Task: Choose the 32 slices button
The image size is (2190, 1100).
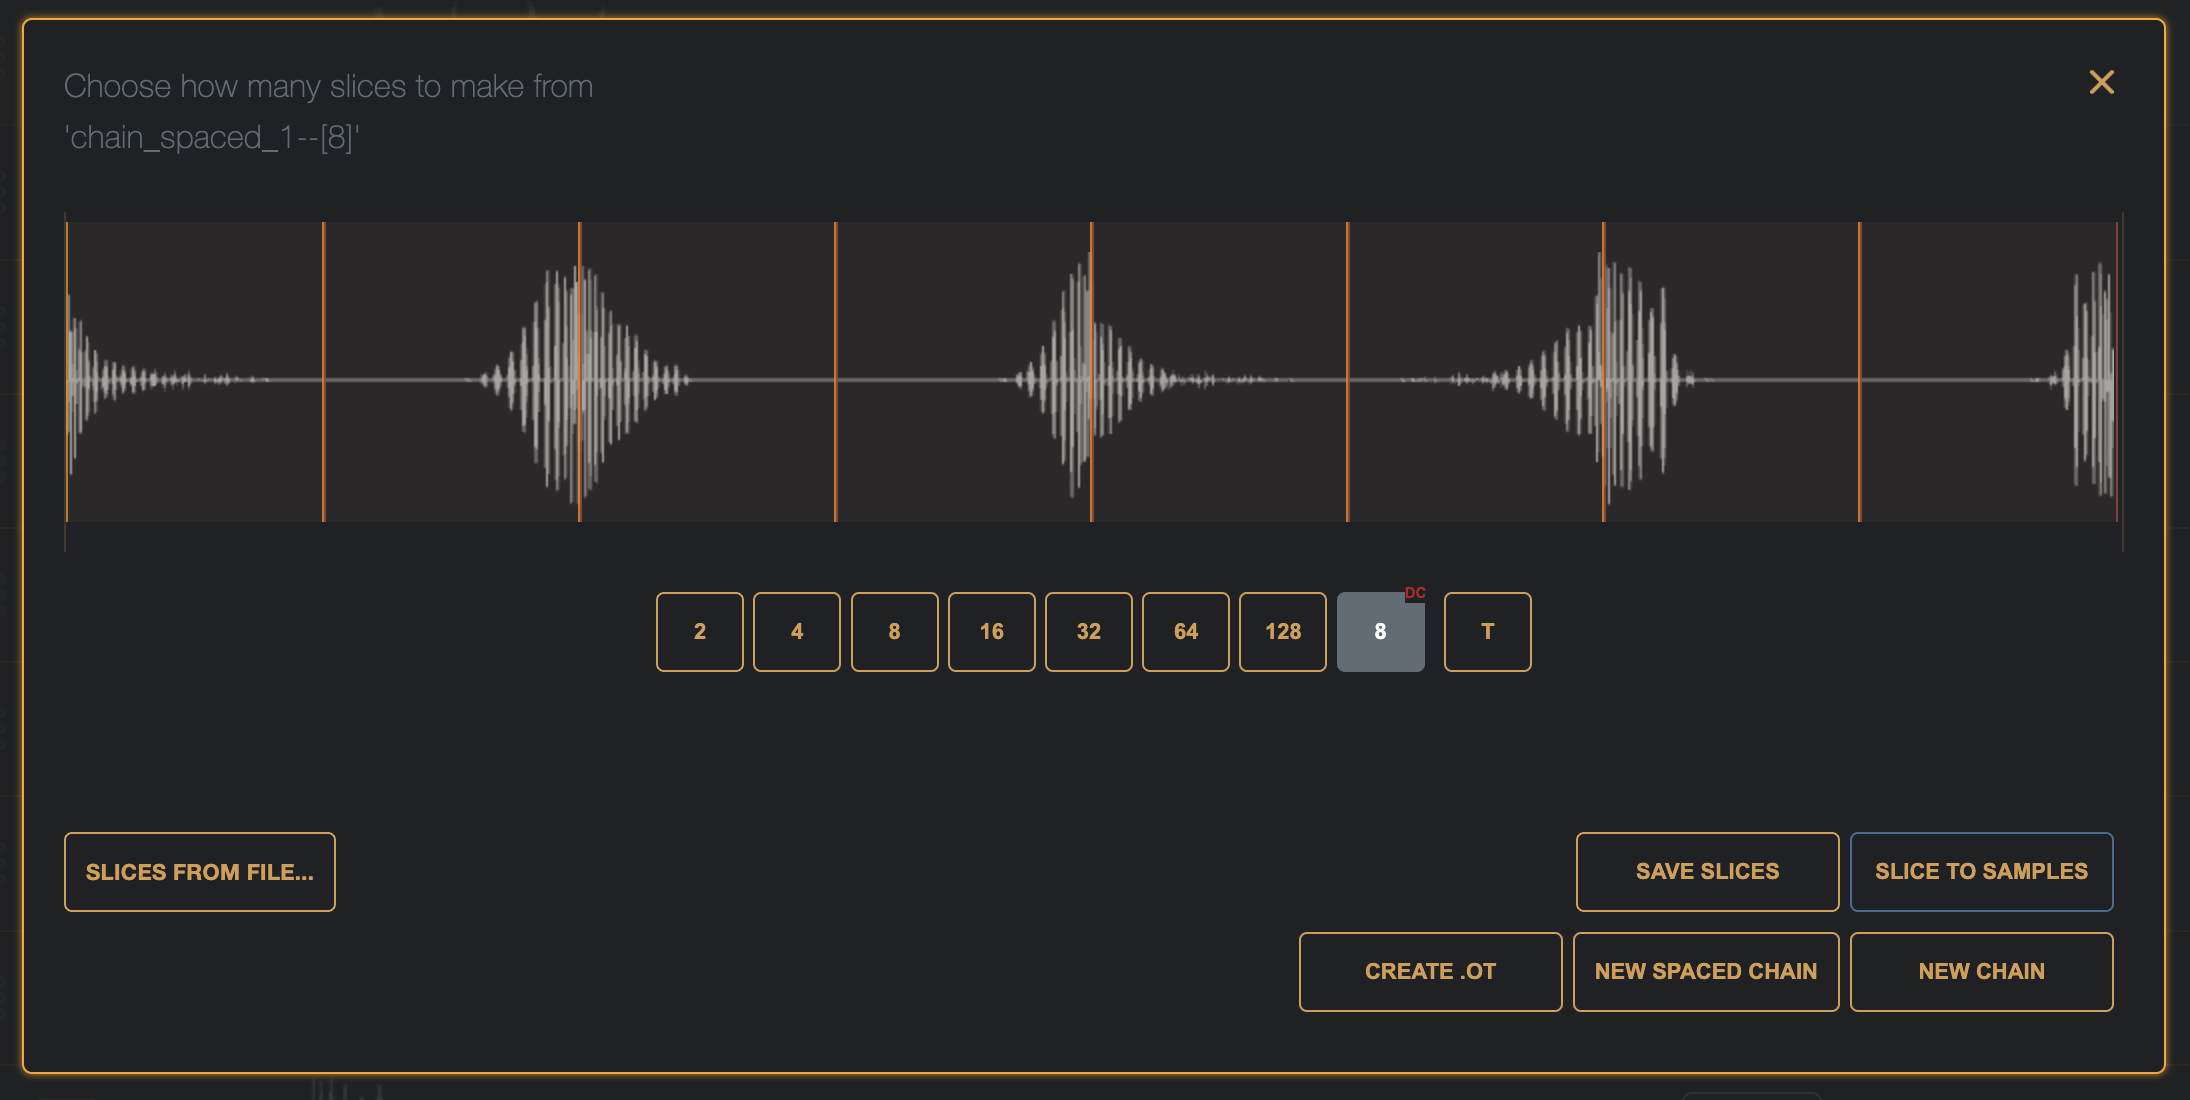Action: [1088, 631]
